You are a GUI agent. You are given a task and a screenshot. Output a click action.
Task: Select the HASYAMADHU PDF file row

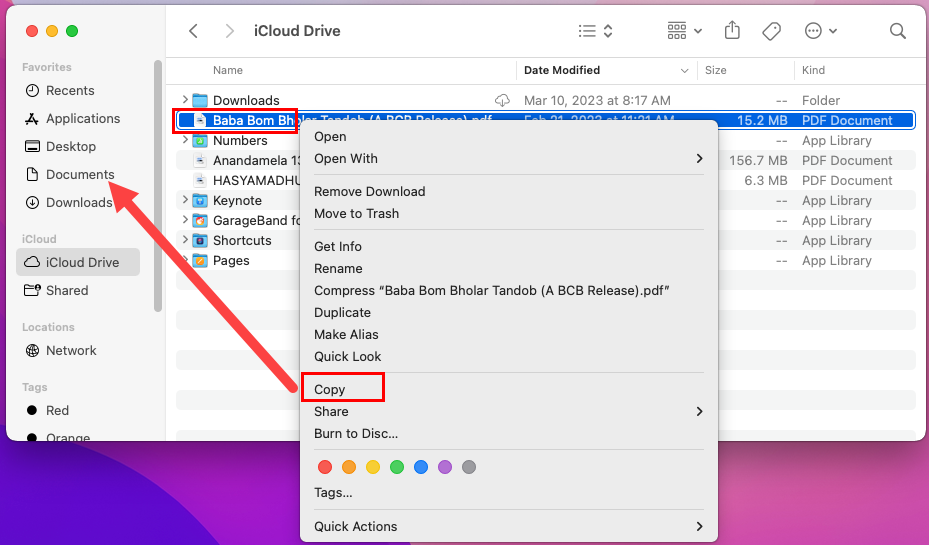click(546, 181)
